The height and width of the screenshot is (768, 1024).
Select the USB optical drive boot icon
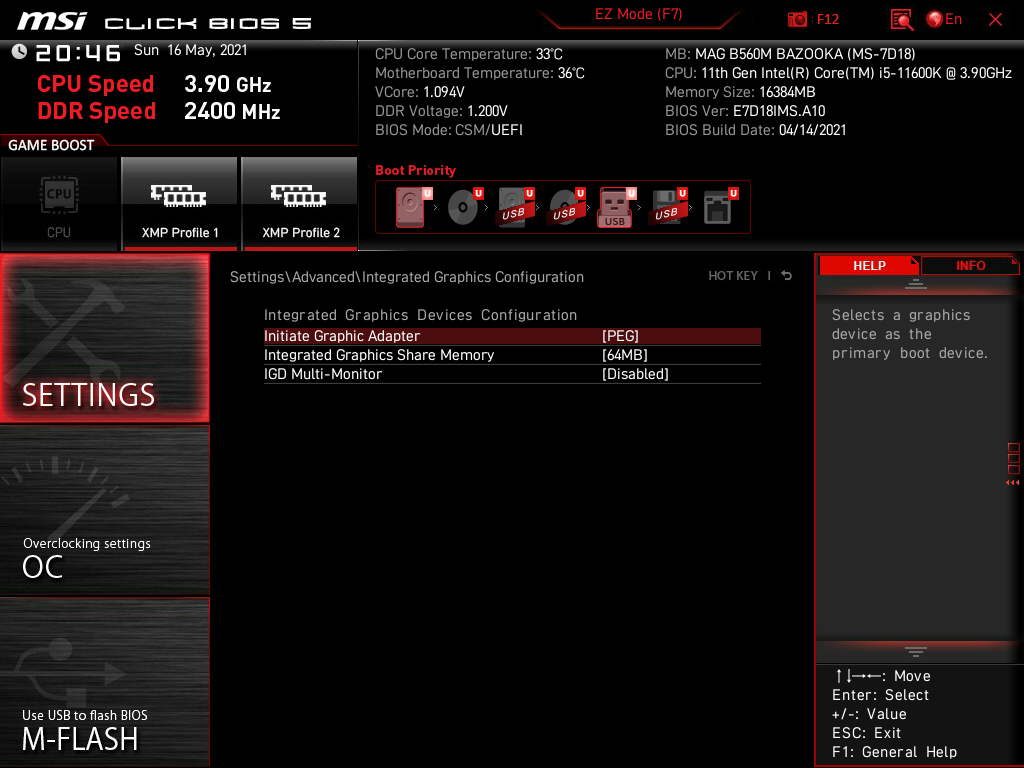(567, 207)
